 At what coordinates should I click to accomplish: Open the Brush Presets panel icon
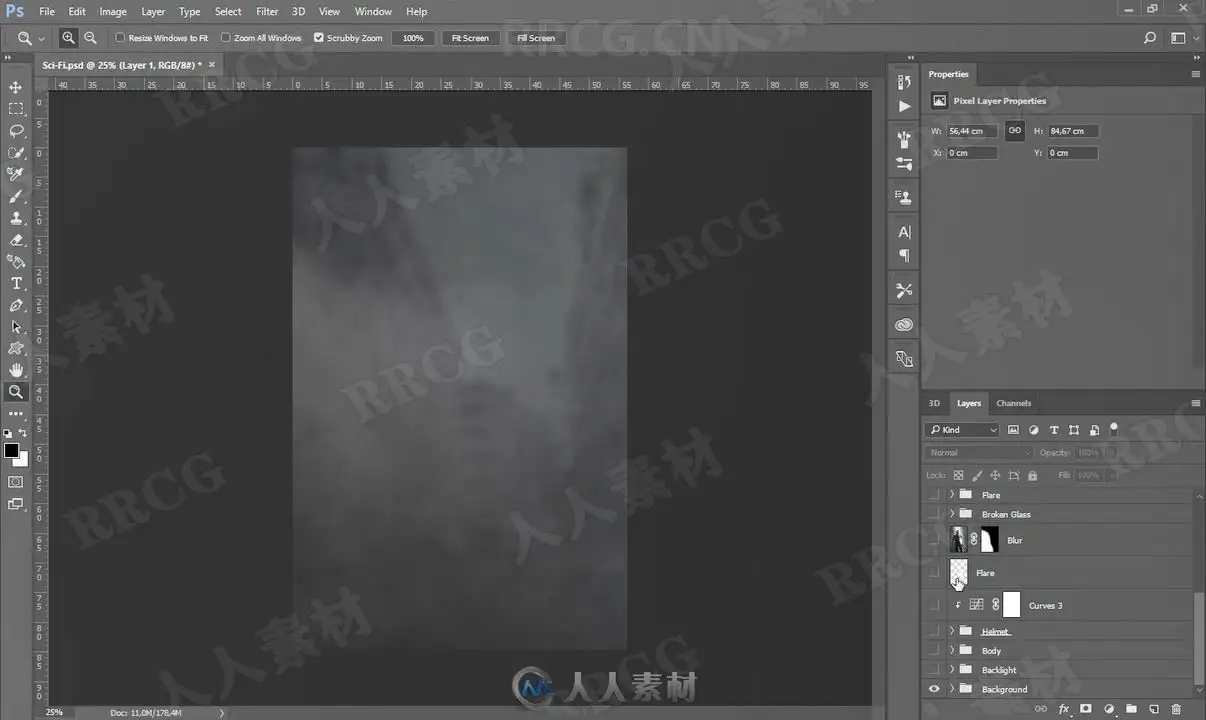[x=904, y=139]
